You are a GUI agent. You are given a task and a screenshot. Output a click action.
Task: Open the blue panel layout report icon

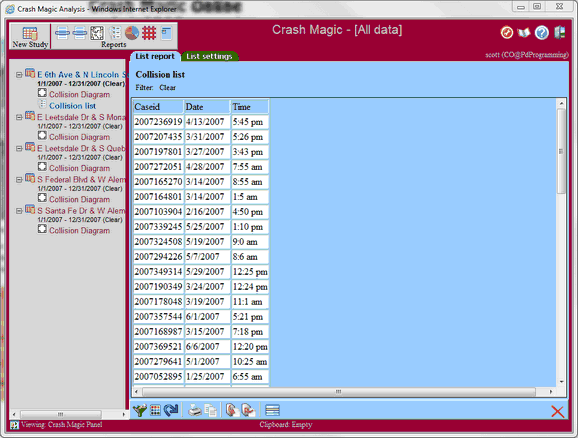[x=166, y=33]
